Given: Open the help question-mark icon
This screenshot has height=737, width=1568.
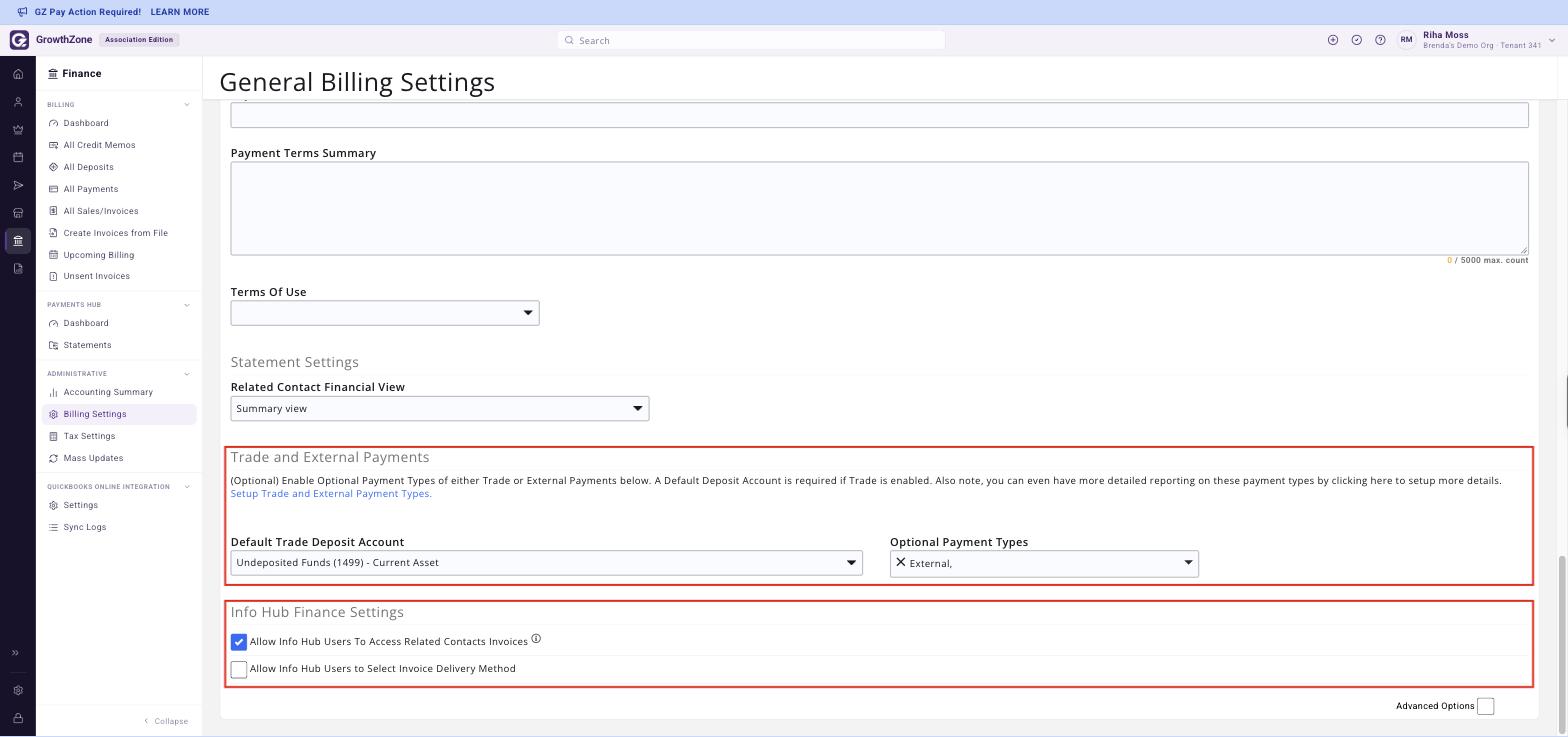Looking at the screenshot, I should (1380, 40).
